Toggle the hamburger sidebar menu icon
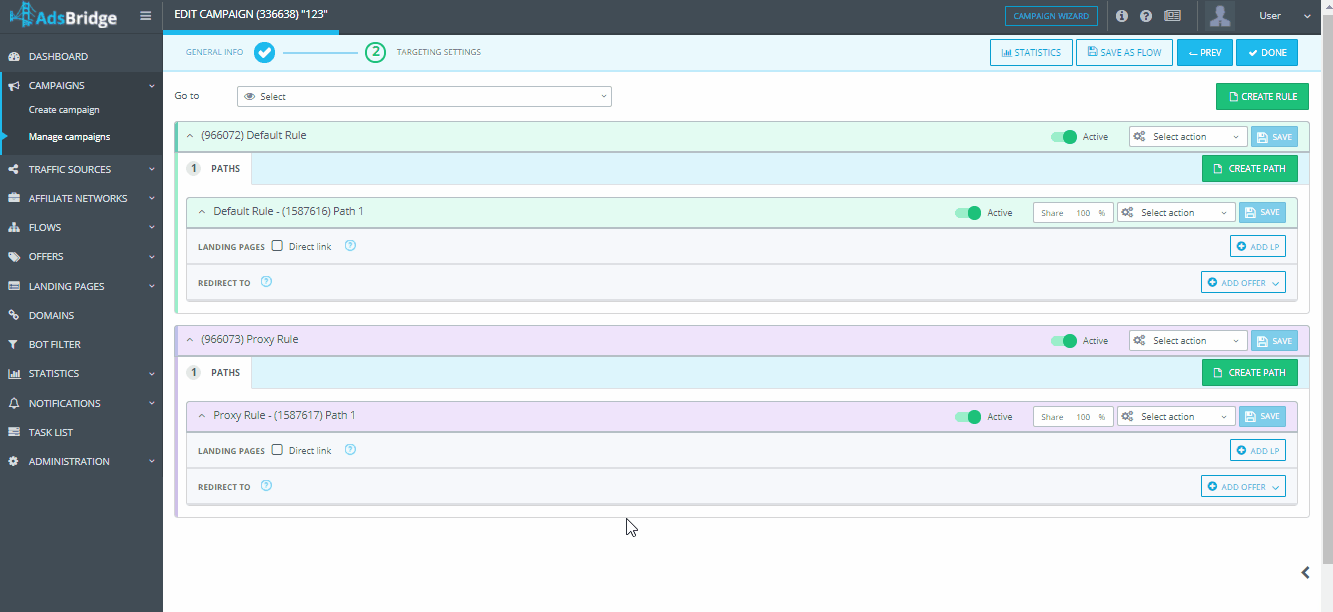Image resolution: width=1333 pixels, height=612 pixels. (146, 16)
